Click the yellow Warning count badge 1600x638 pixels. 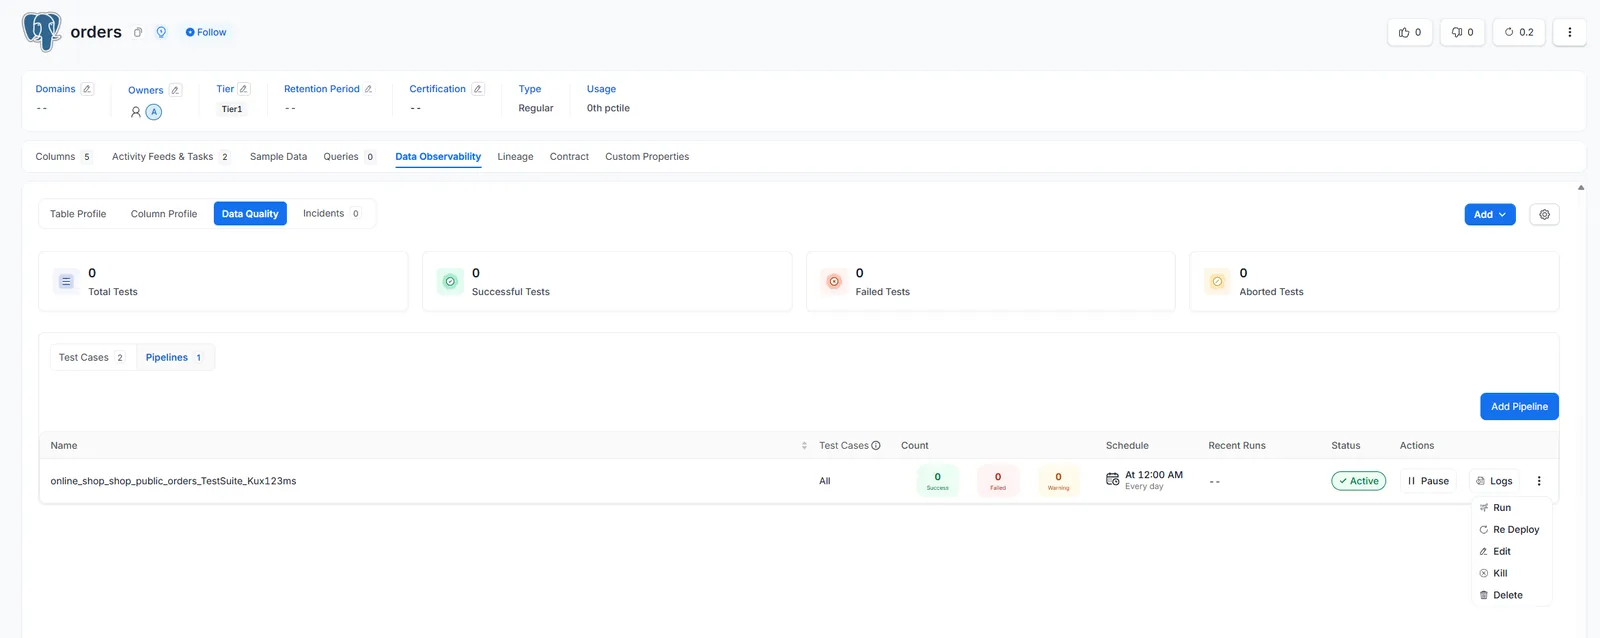1058,481
